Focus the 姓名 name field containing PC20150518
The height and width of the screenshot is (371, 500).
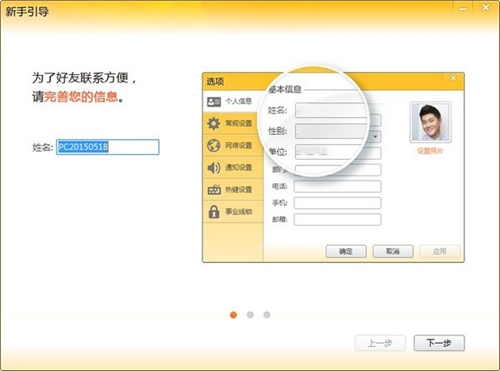pyautogui.click(x=108, y=147)
